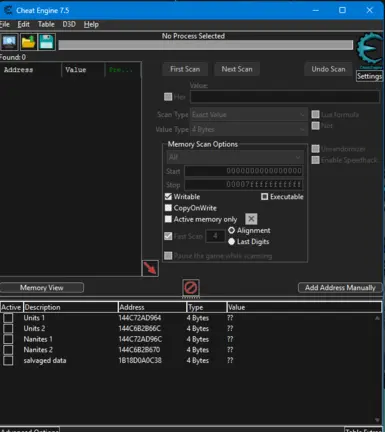
Task: Toggle the Unrandomizer checkbox
Action: coord(315,149)
